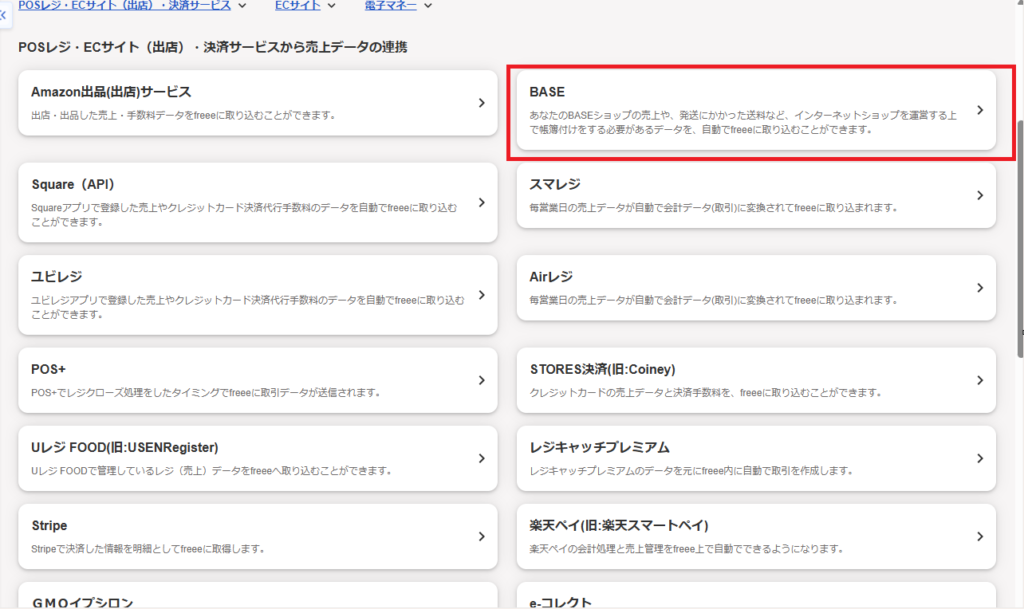This screenshot has width=1024, height=609.
Task: Click the ECサイト navigation link
Action: (x=298, y=5)
